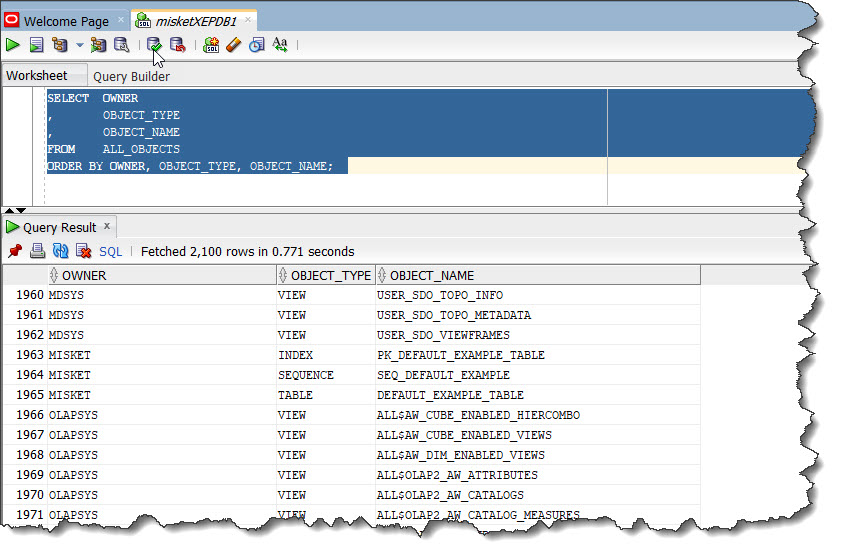Viewport: 841px width, 559px height.
Task: Click the Delete Row icon in the result toolbar
Action: tap(84, 251)
